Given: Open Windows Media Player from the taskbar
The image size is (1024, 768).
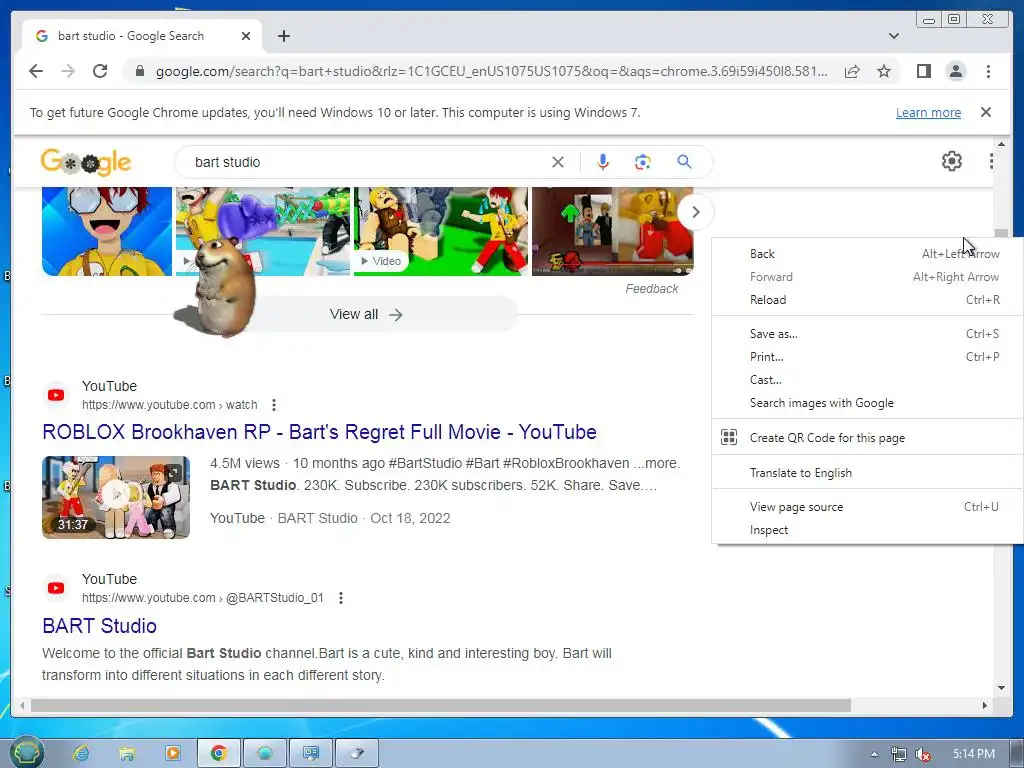Looking at the screenshot, I should (172, 754).
